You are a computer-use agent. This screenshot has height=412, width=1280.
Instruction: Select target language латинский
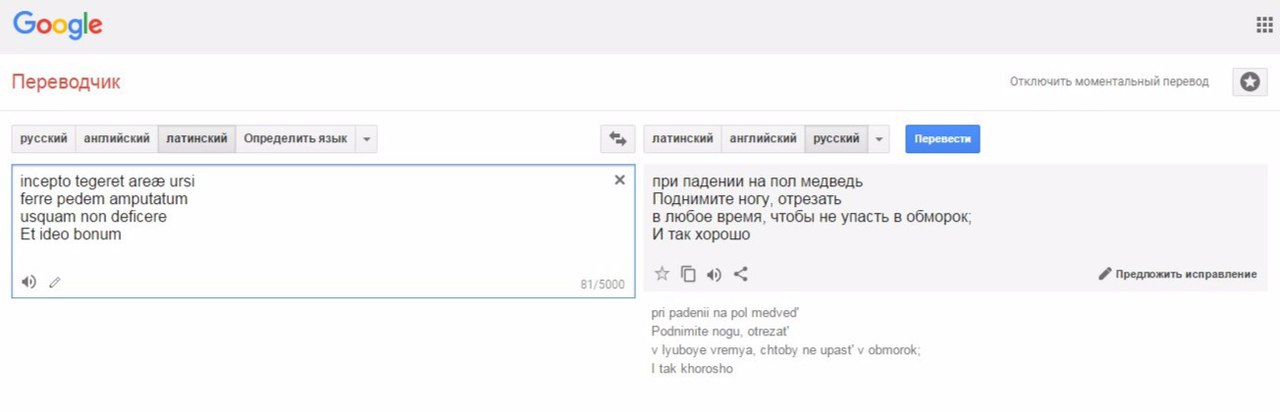coord(683,139)
